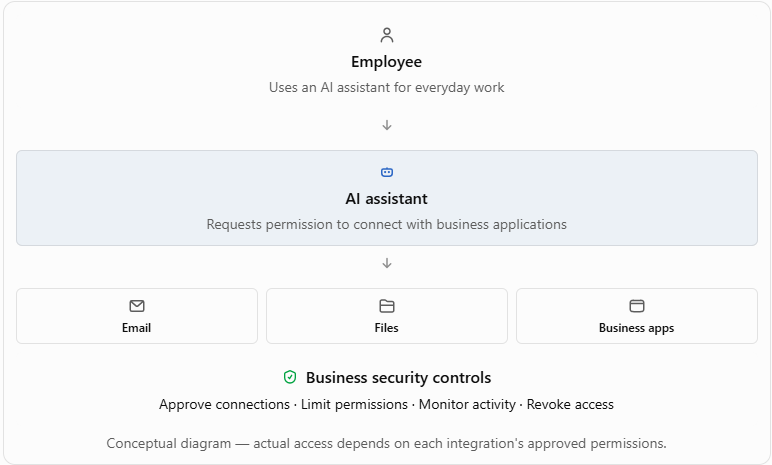Click the Business apps label text

click(637, 329)
